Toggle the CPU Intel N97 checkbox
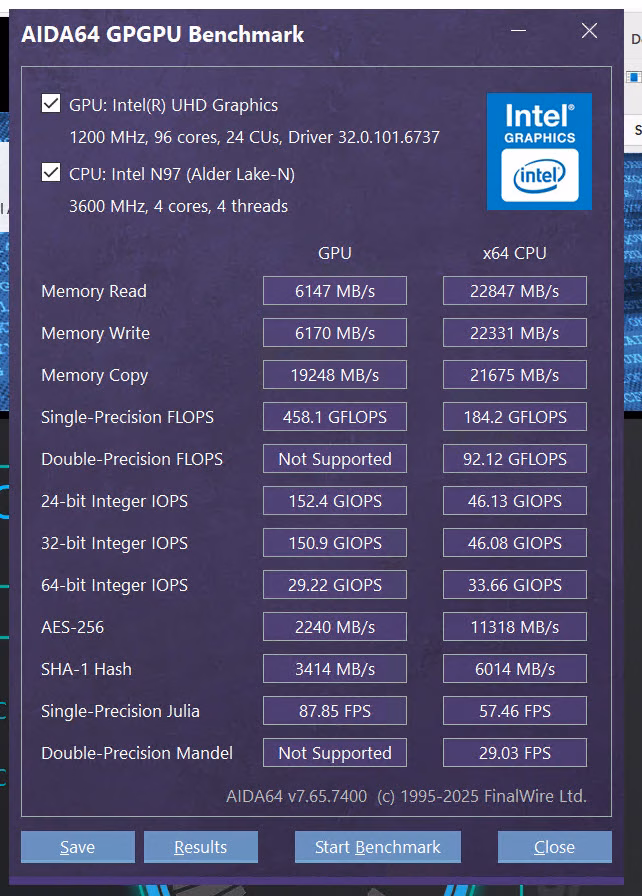This screenshot has height=896, width=642. pyautogui.click(x=51, y=172)
